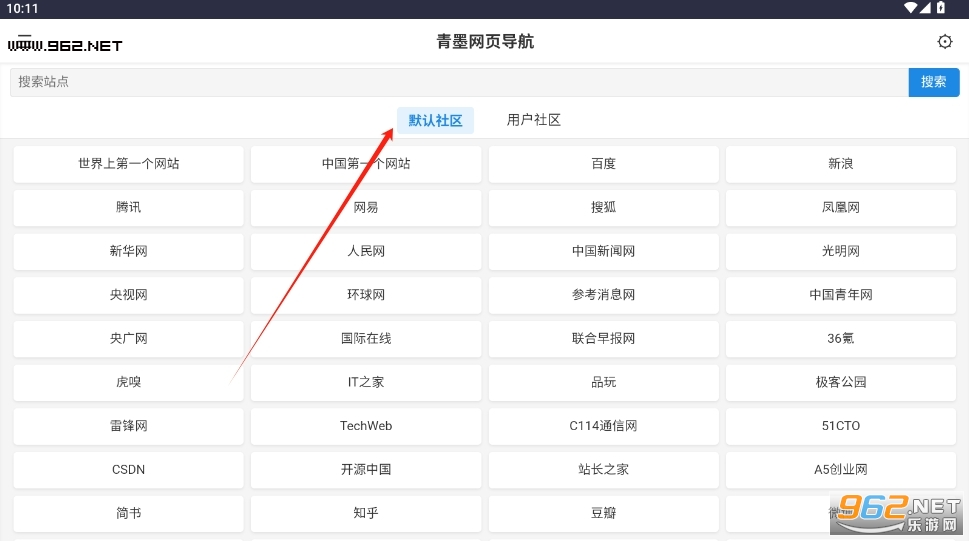Open the 央广网 site tile

(129, 339)
